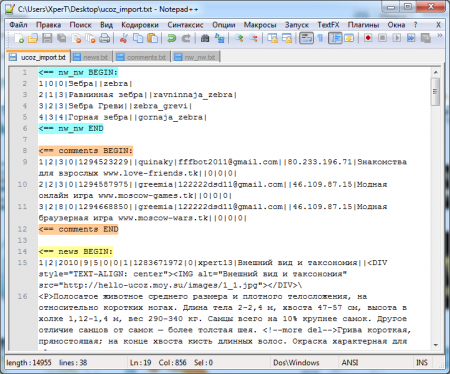
Task: Save the file with the floppy icon
Action: [x=47, y=38]
